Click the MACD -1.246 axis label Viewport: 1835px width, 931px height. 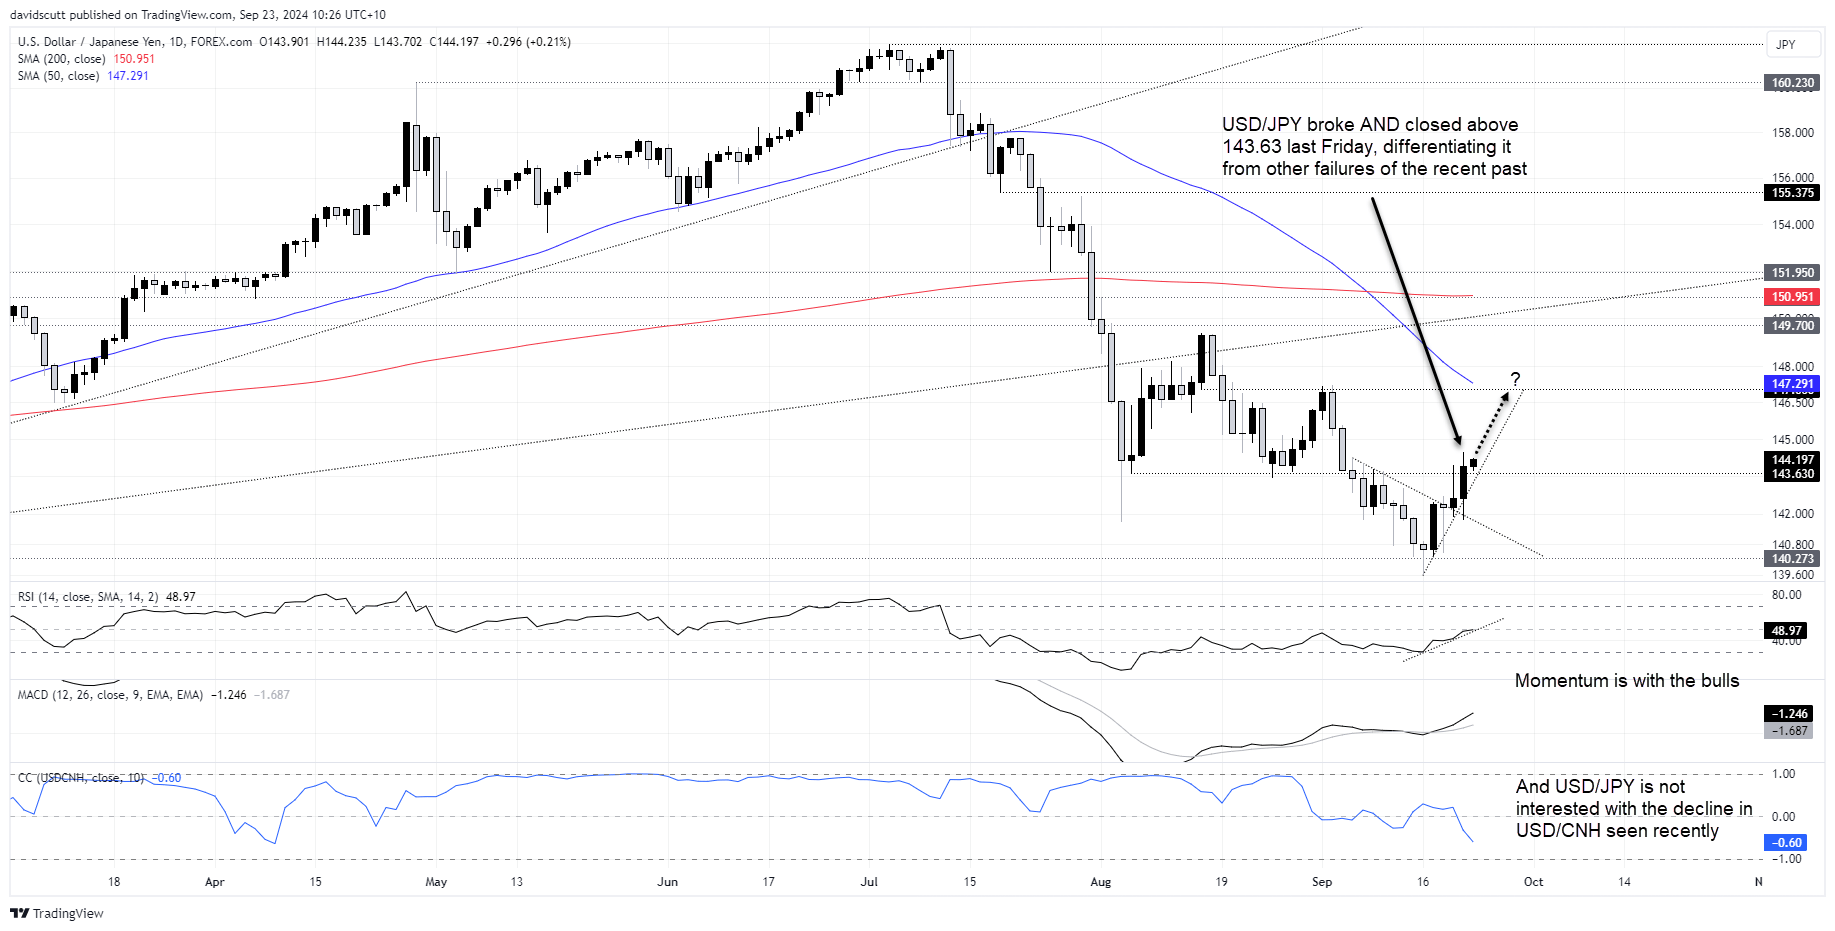(x=1790, y=714)
